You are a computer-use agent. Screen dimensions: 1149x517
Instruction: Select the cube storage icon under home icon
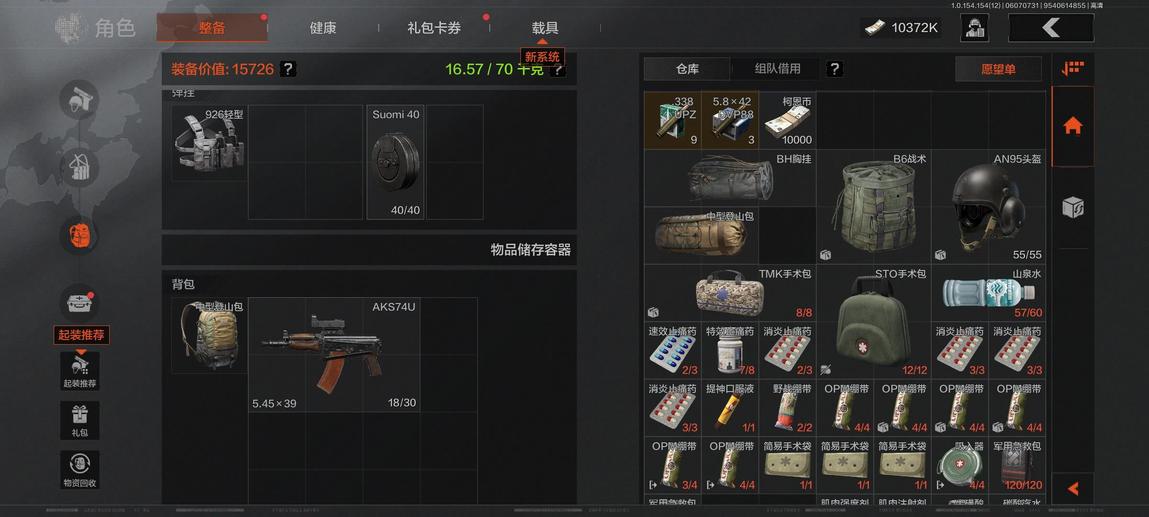tap(1072, 207)
